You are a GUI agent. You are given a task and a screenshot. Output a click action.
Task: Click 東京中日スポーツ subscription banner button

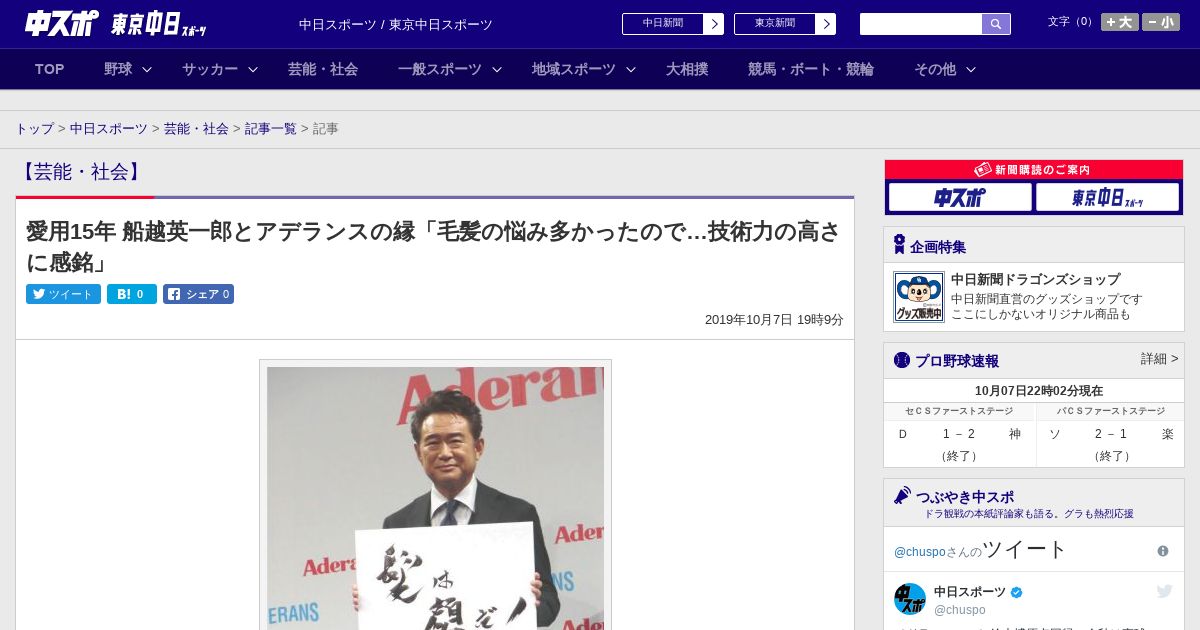pyautogui.click(x=1107, y=197)
